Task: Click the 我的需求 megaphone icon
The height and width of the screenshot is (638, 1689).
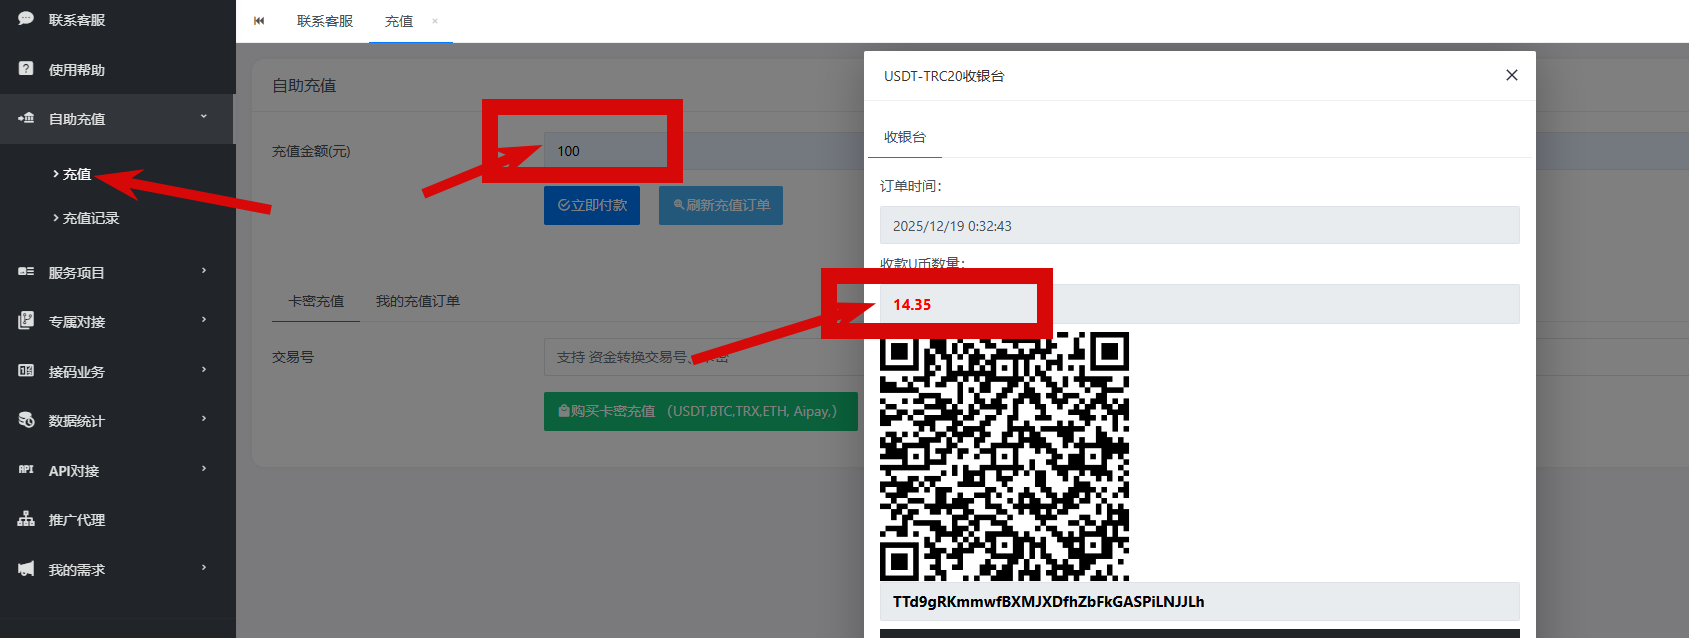Action: pos(26,569)
